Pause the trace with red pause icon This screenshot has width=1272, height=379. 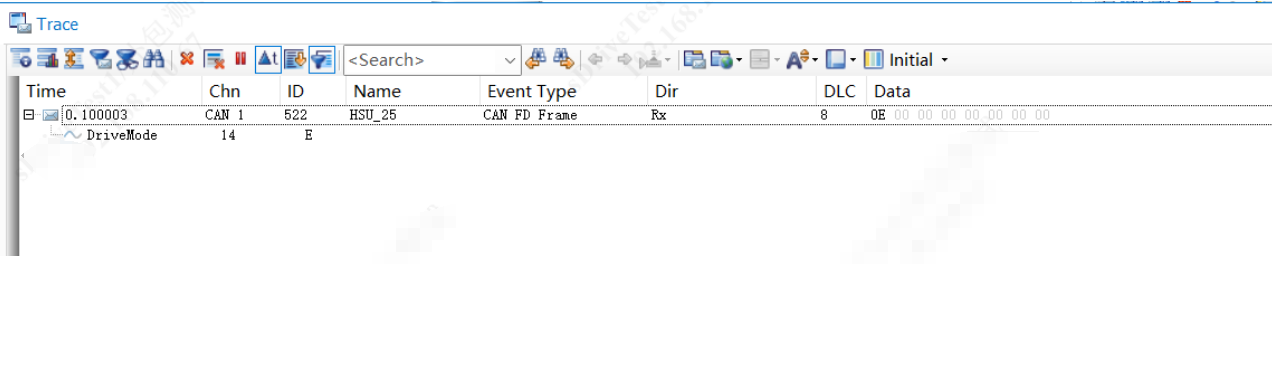240,59
